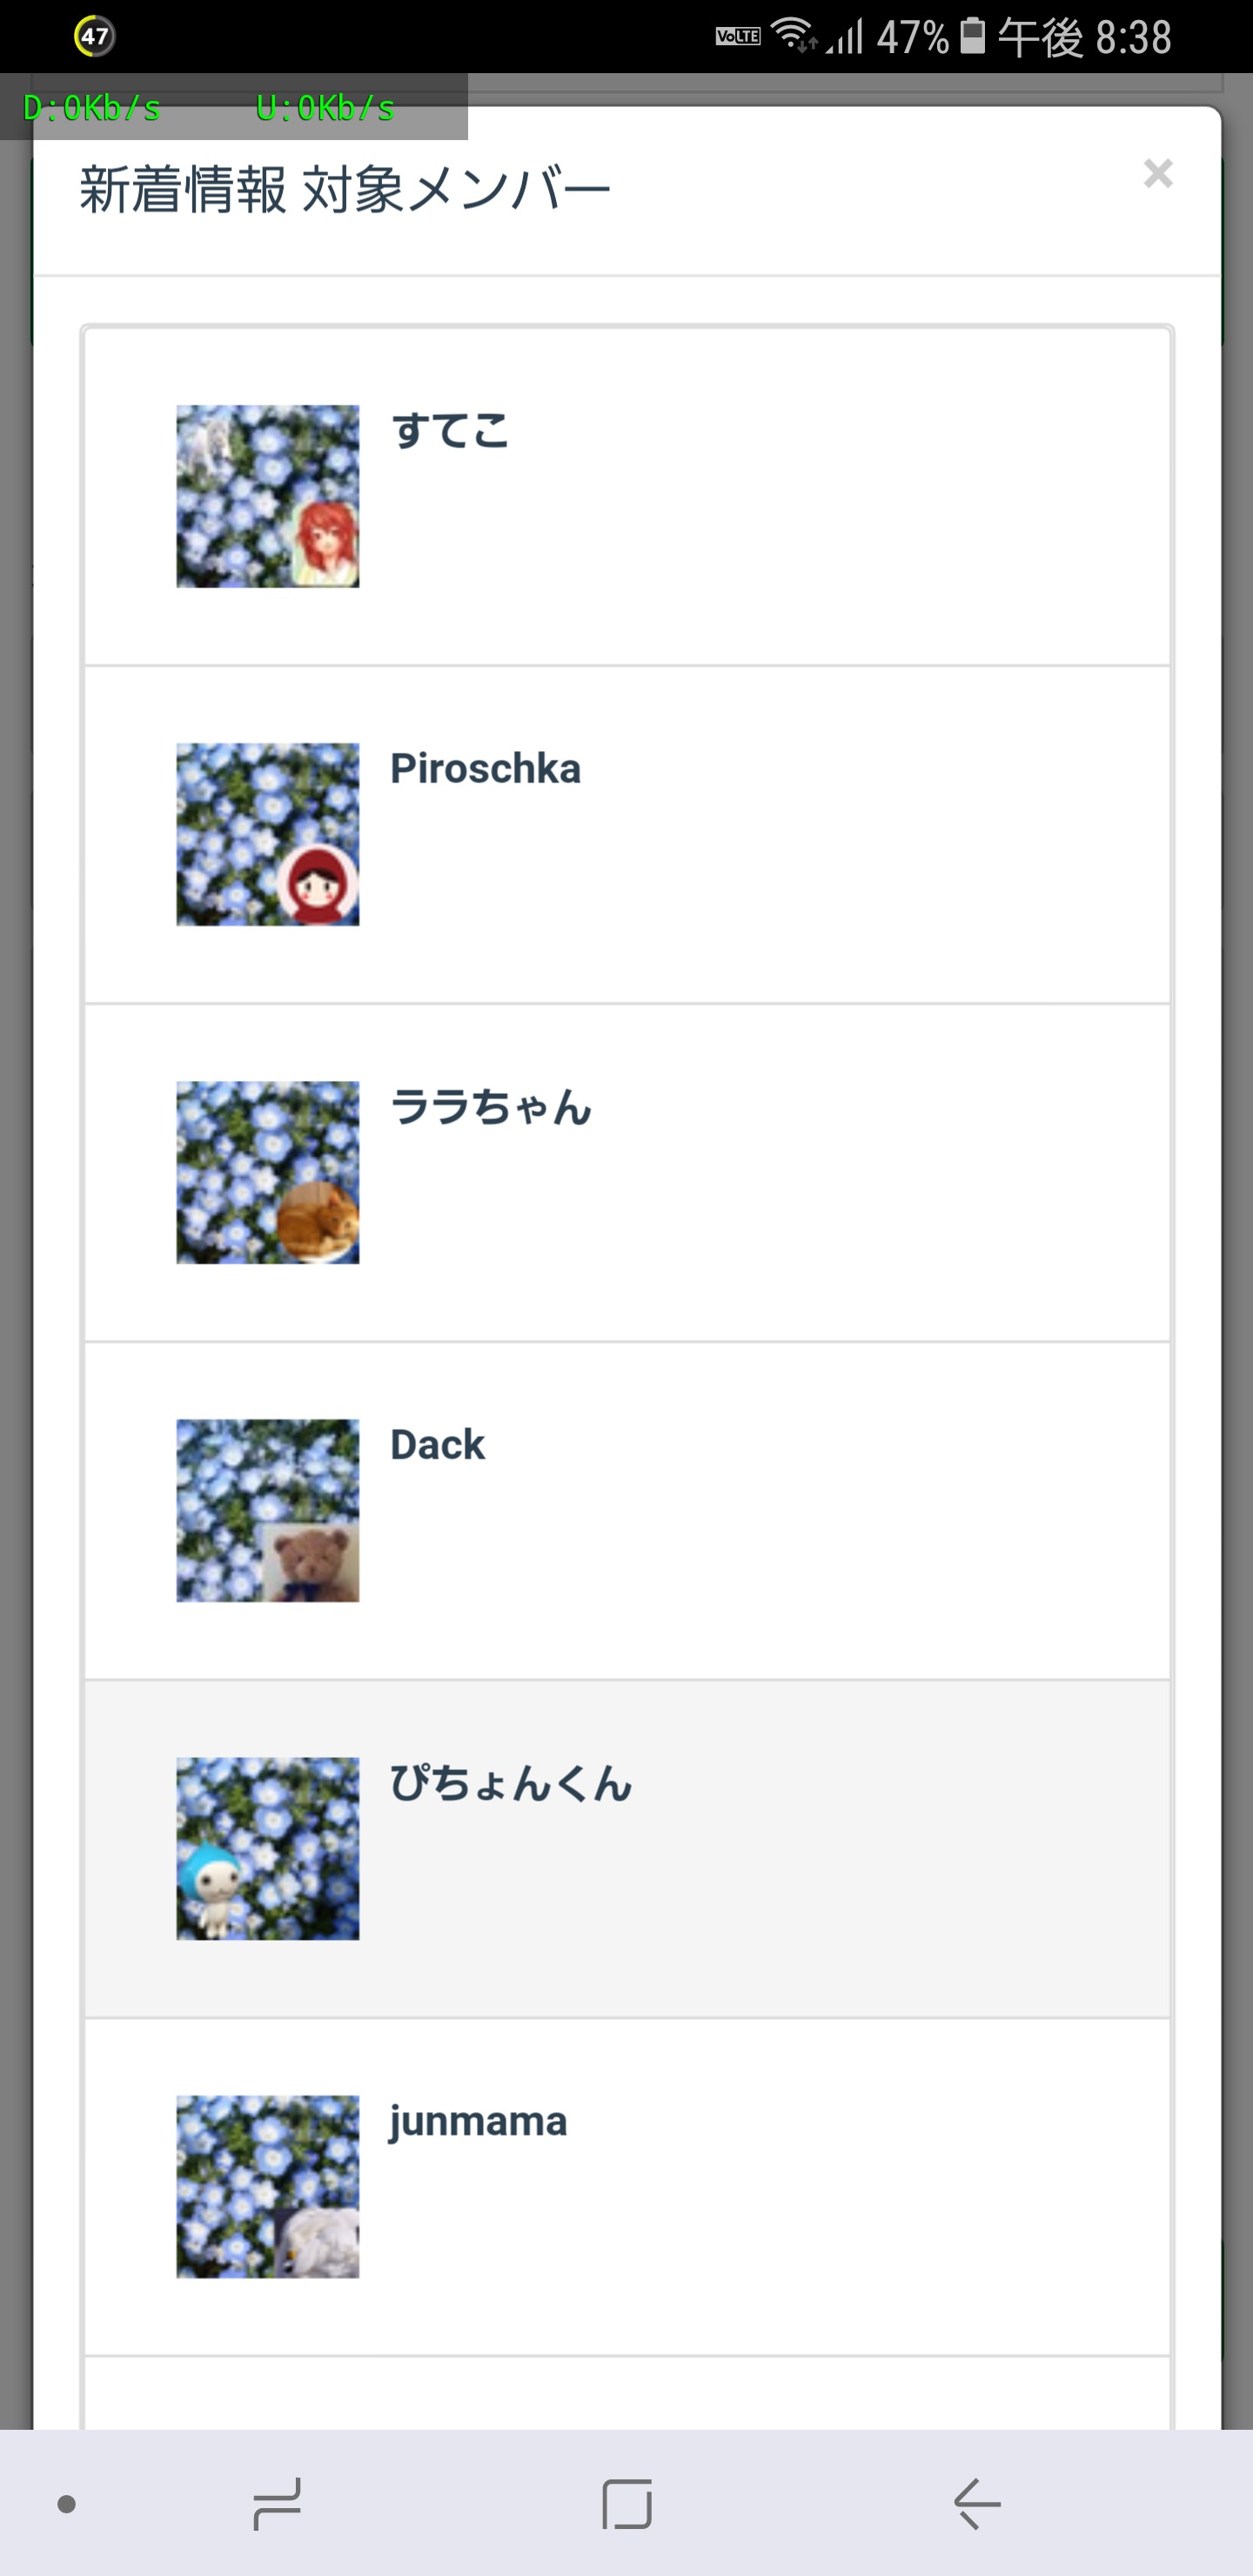Tap the Wi-Fi status bar icon
The width and height of the screenshot is (1253, 2576).
tap(793, 35)
